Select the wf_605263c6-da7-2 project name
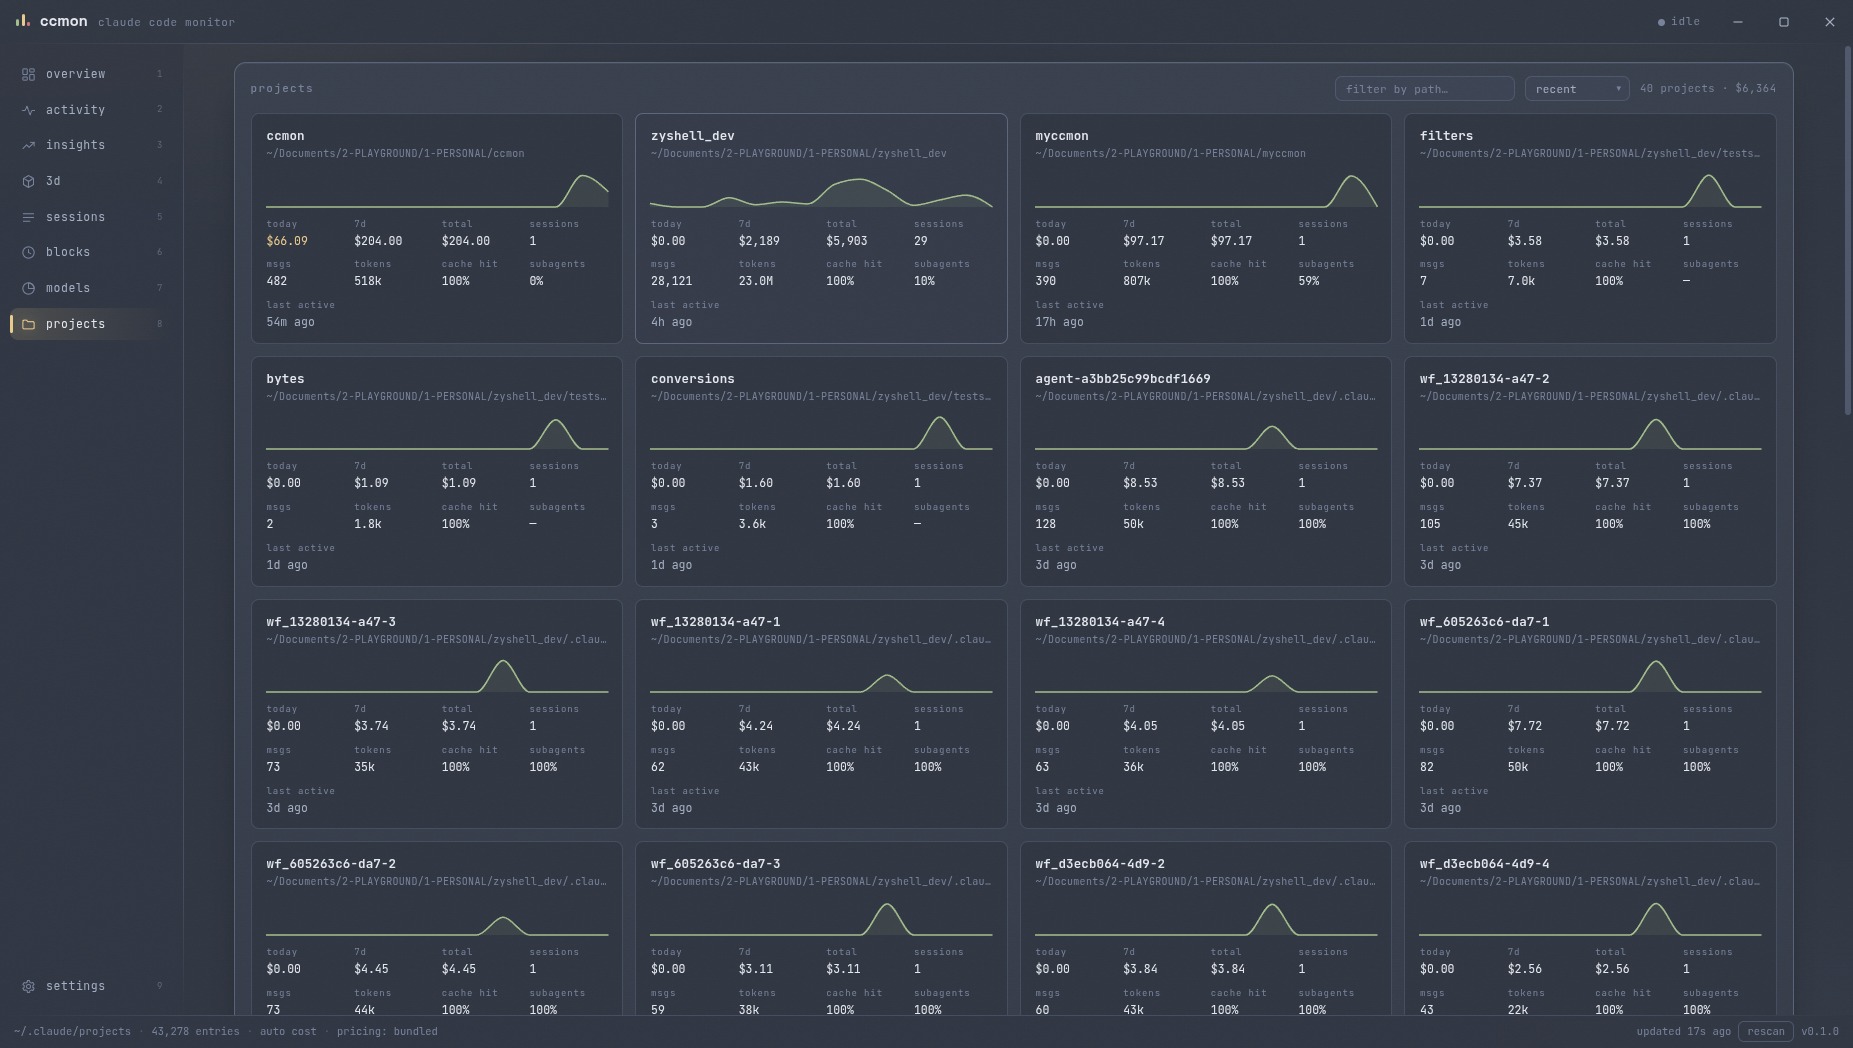This screenshot has height=1048, width=1853. point(331,864)
